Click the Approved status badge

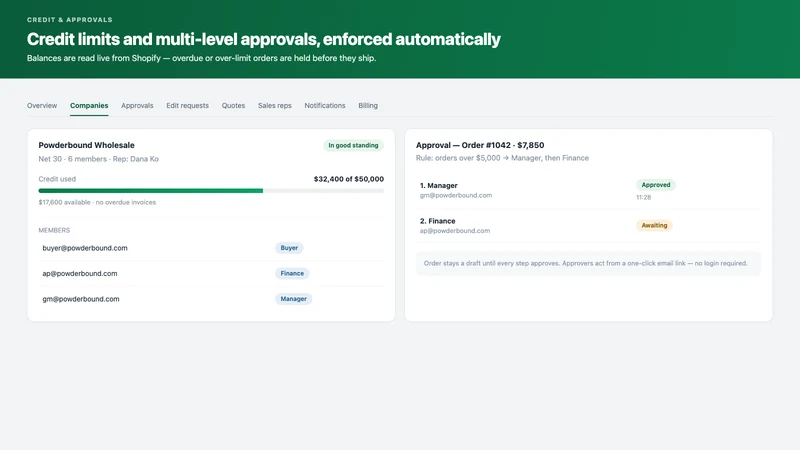tap(656, 185)
